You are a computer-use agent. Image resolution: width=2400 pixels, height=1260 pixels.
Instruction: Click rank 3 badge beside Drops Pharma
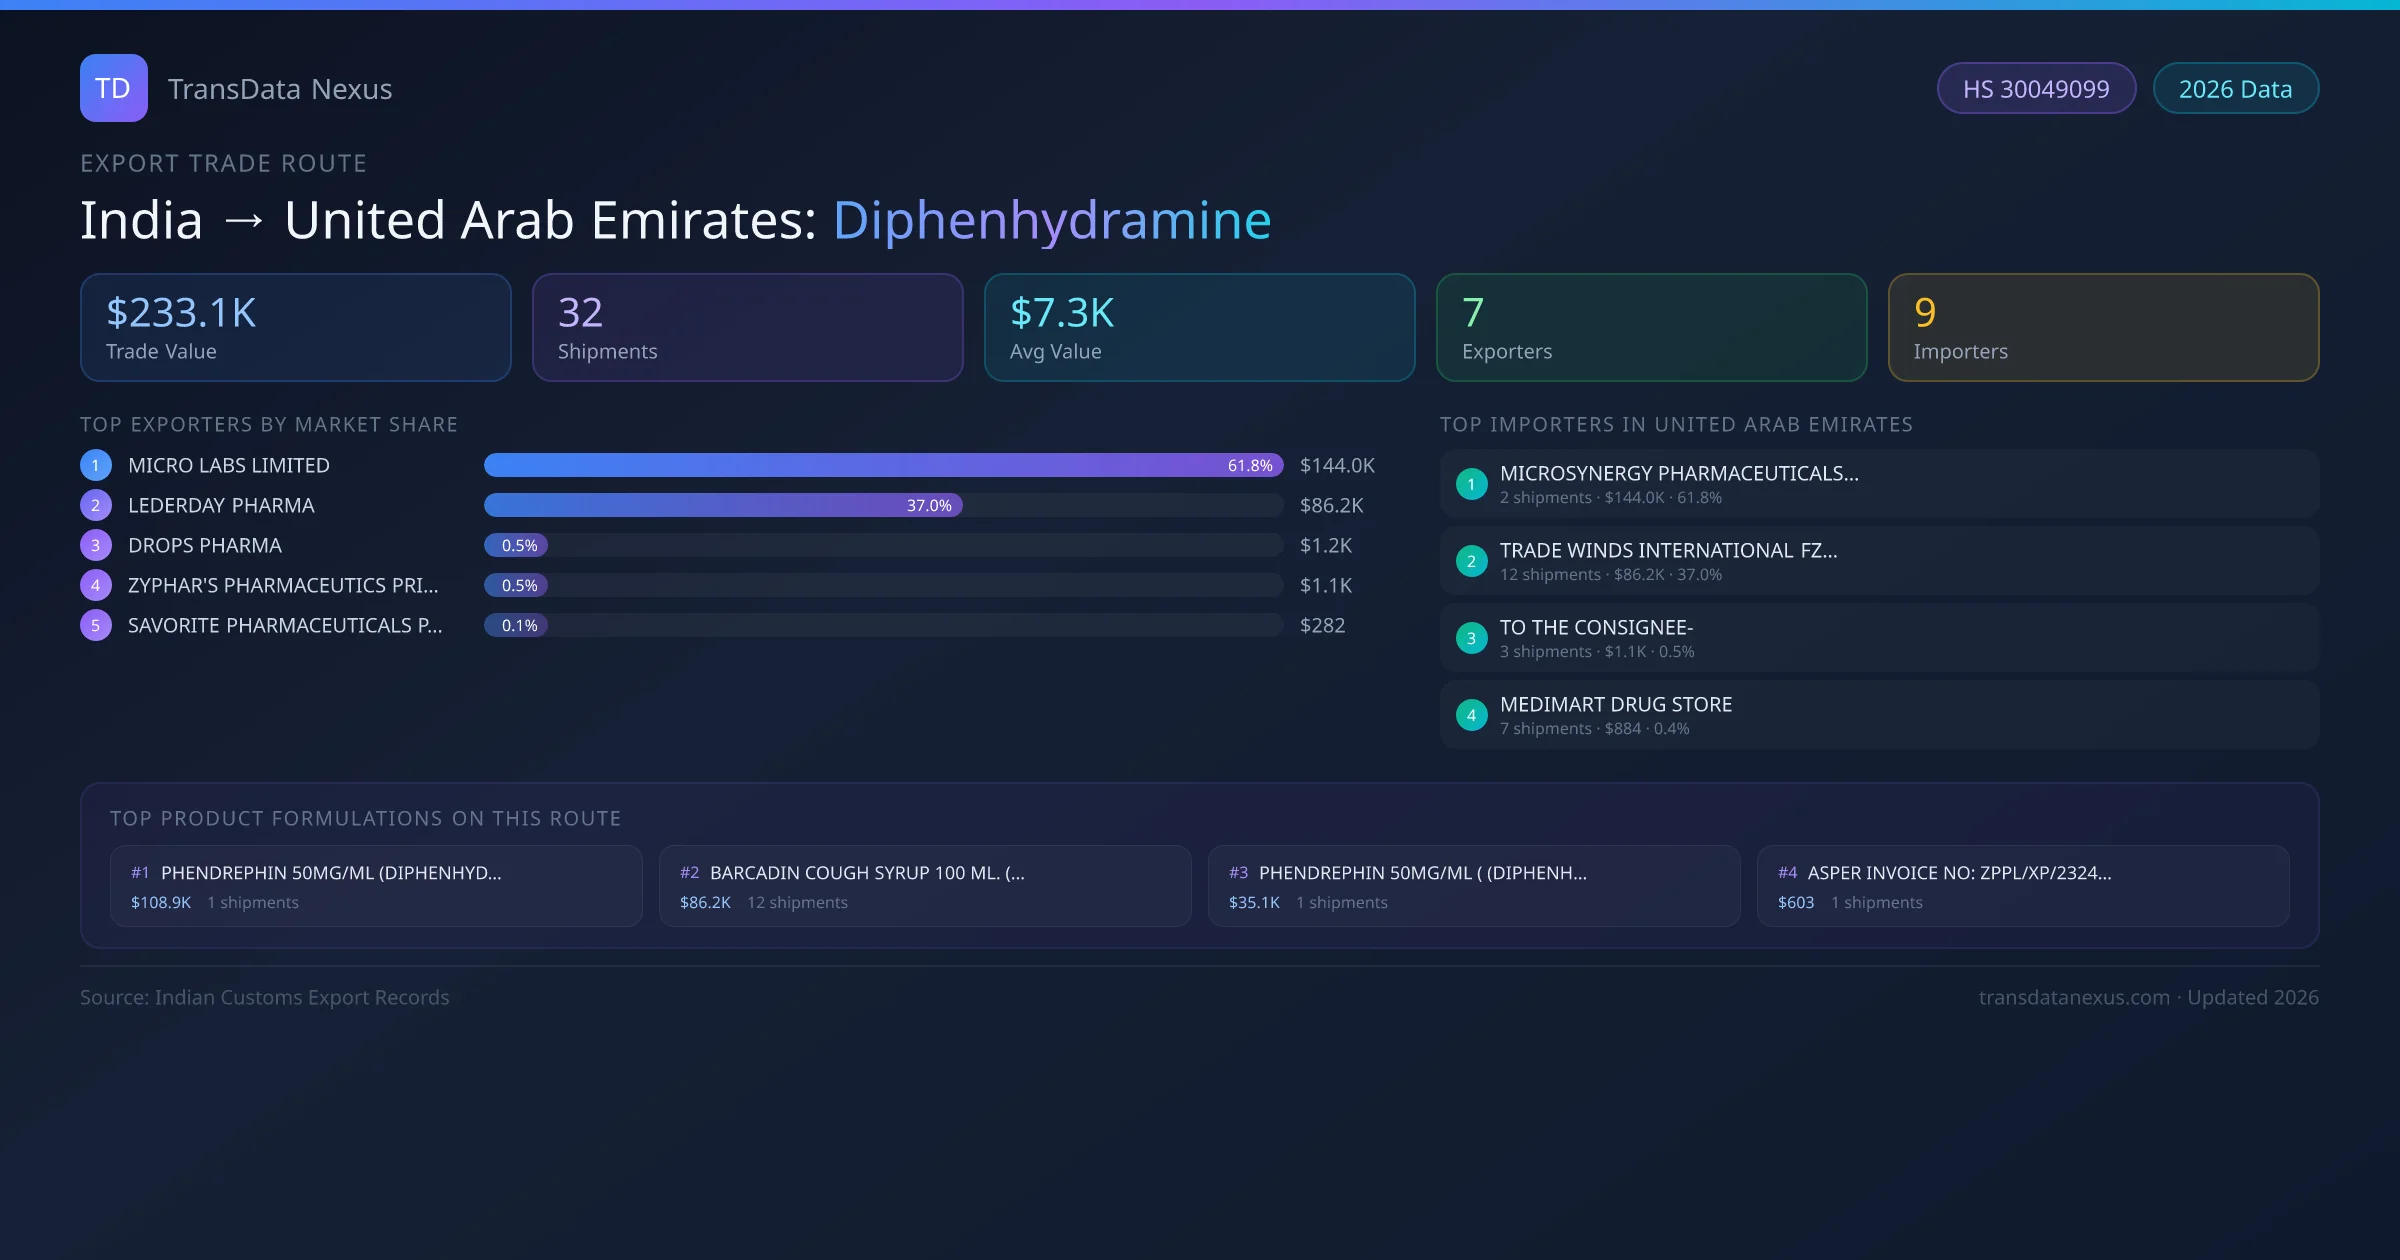pos(96,545)
